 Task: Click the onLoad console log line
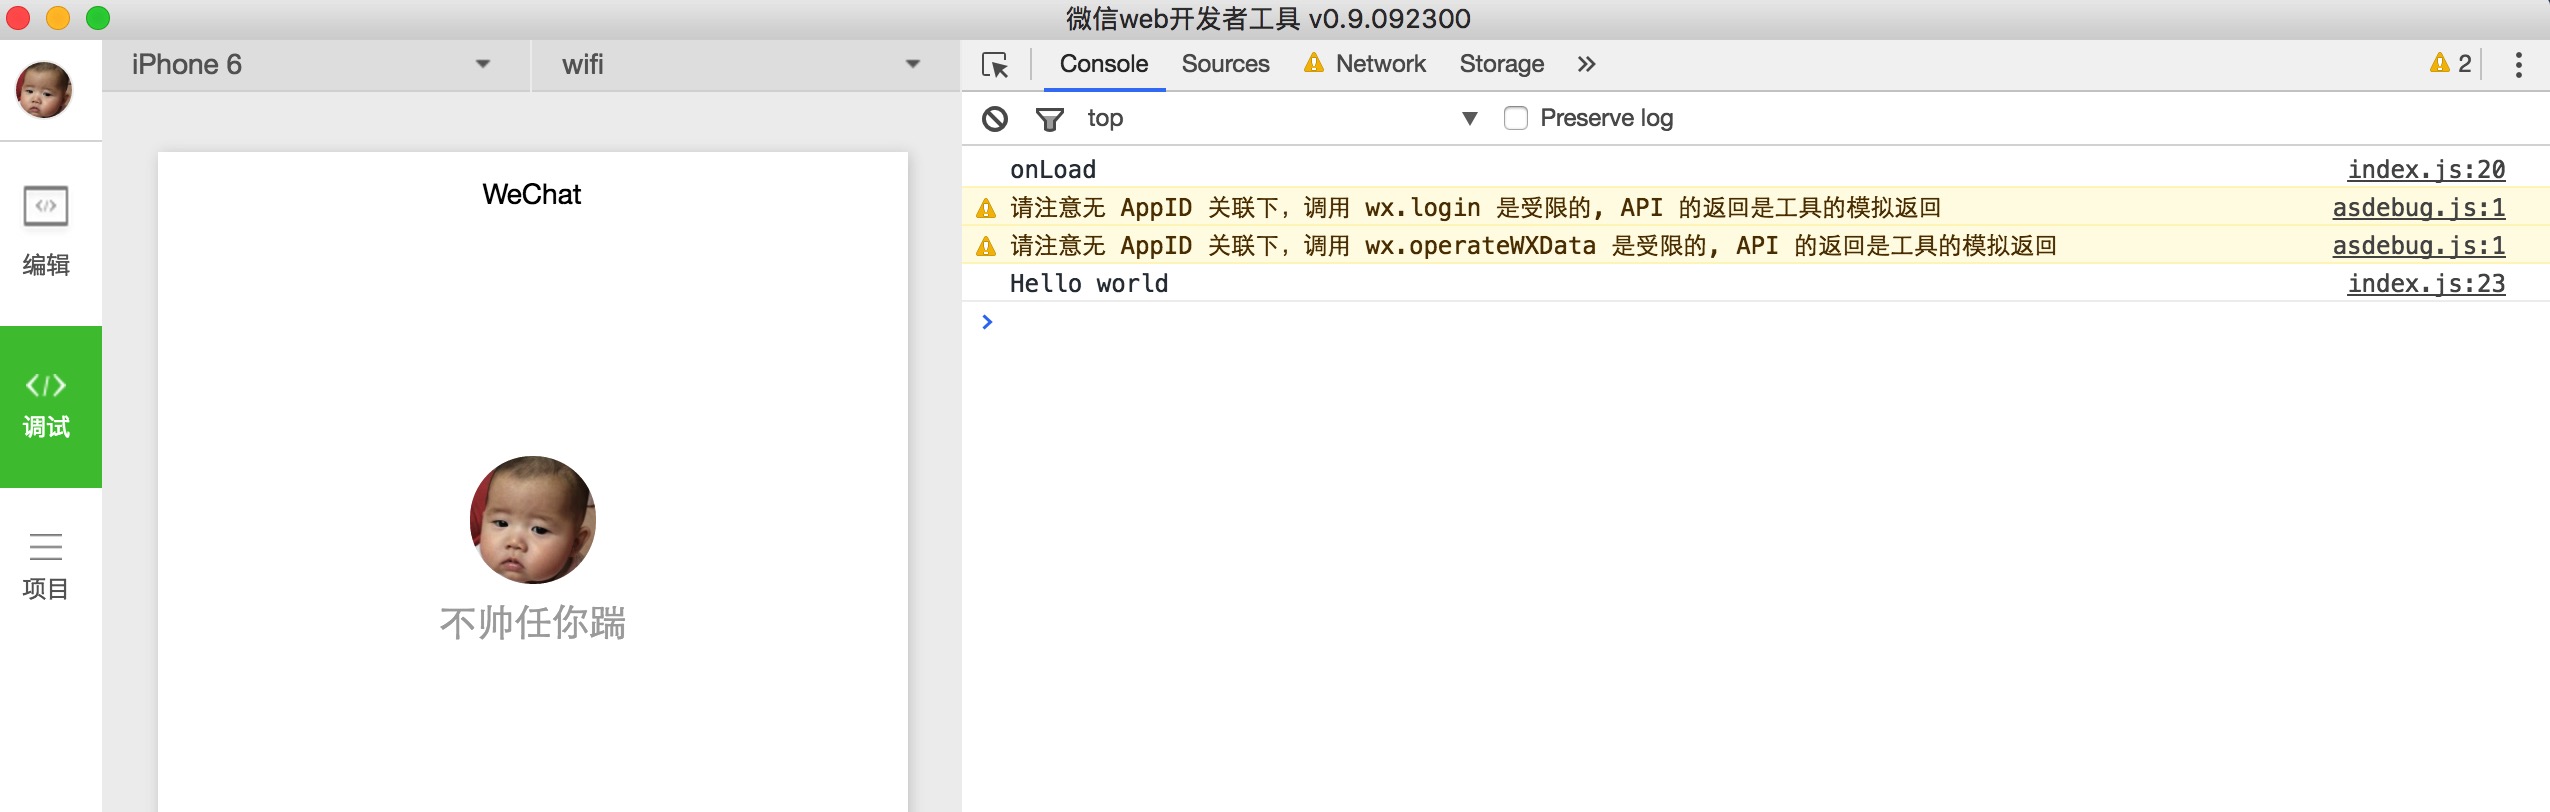[x=1053, y=170]
